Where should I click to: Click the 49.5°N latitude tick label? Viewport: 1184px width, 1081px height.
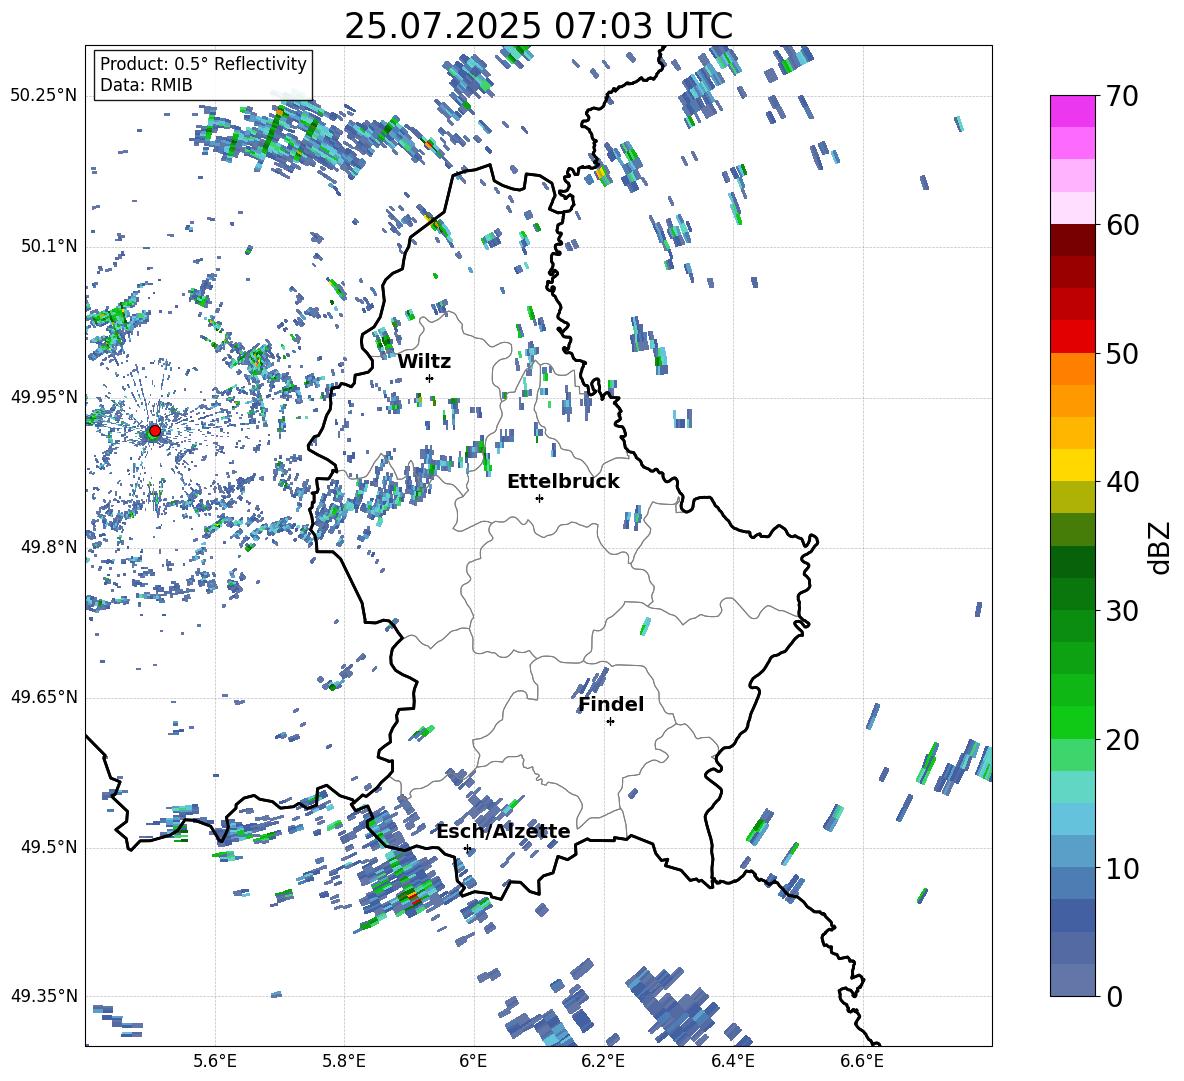[x=48, y=847]
